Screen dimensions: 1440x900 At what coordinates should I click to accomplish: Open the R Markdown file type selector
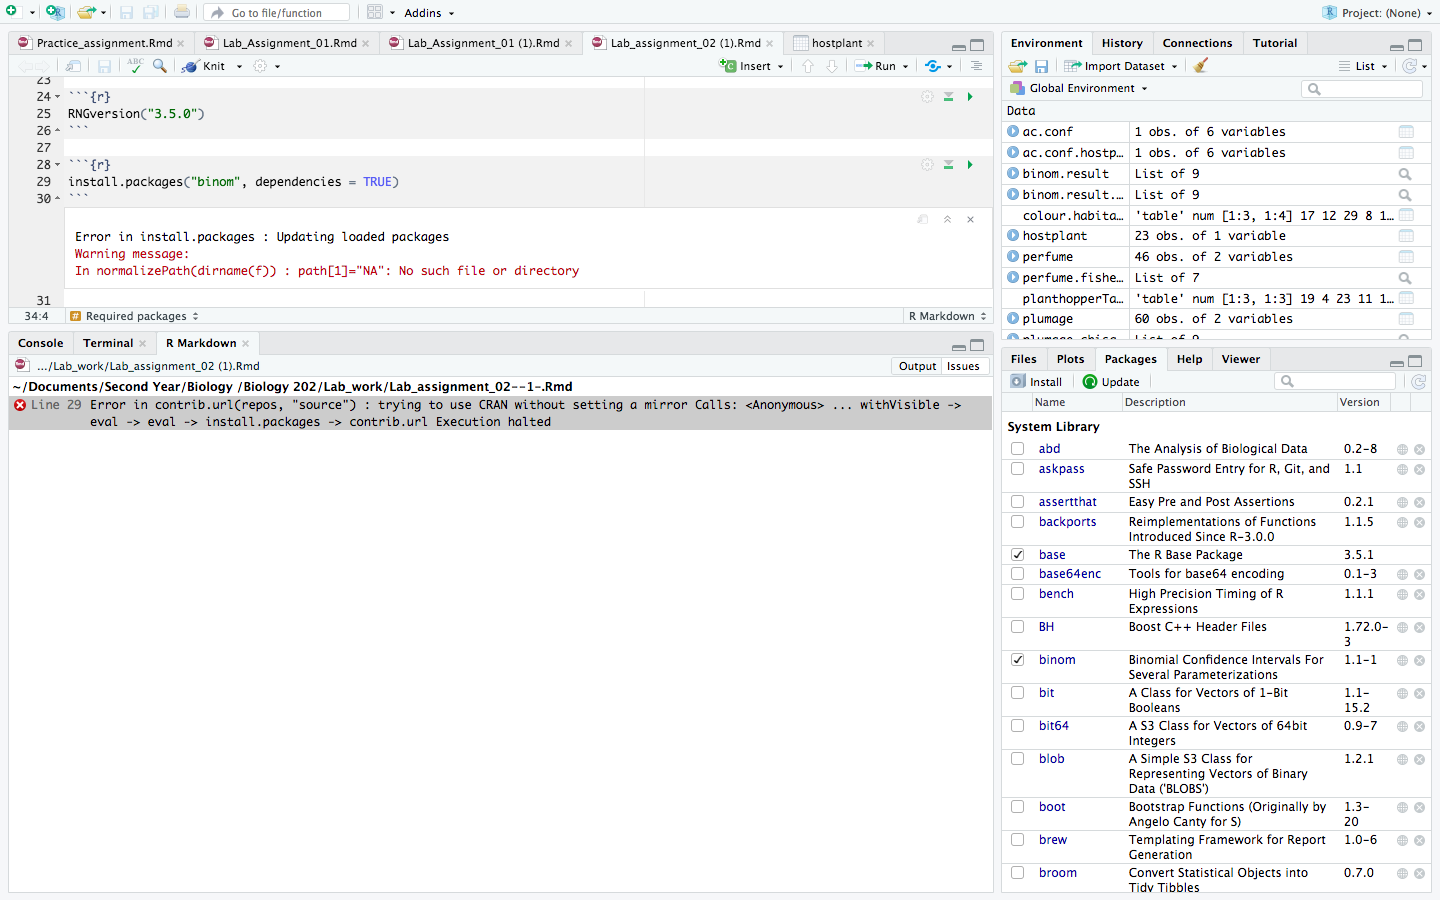(x=947, y=316)
